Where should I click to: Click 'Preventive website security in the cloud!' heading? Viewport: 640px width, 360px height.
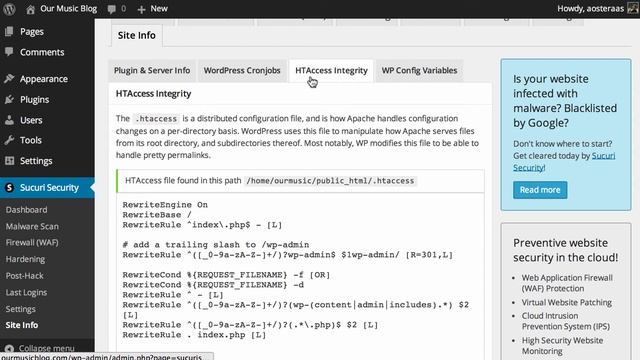(x=565, y=250)
